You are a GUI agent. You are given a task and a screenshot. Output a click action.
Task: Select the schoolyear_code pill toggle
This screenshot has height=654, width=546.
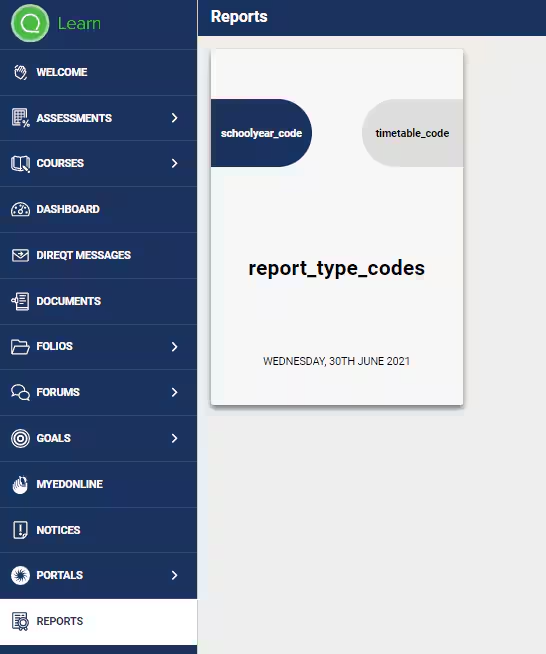coord(261,133)
